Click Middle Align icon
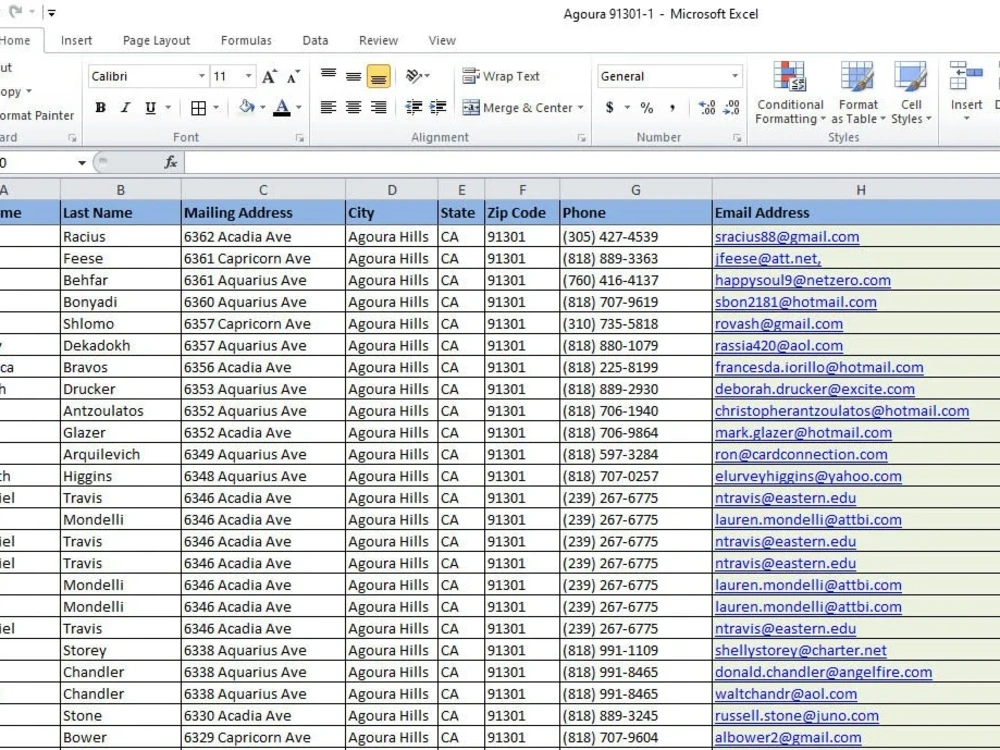Screen dimensions: 1000x750 353,77
